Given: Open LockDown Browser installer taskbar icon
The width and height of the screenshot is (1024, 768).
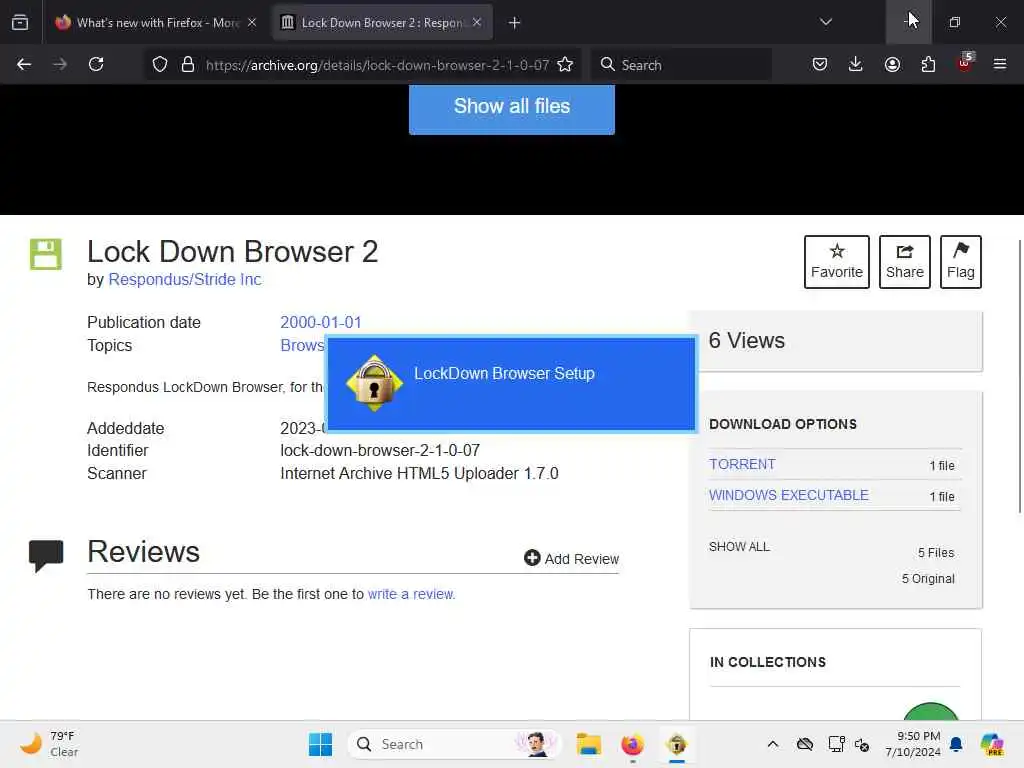Looking at the screenshot, I should pyautogui.click(x=677, y=744).
